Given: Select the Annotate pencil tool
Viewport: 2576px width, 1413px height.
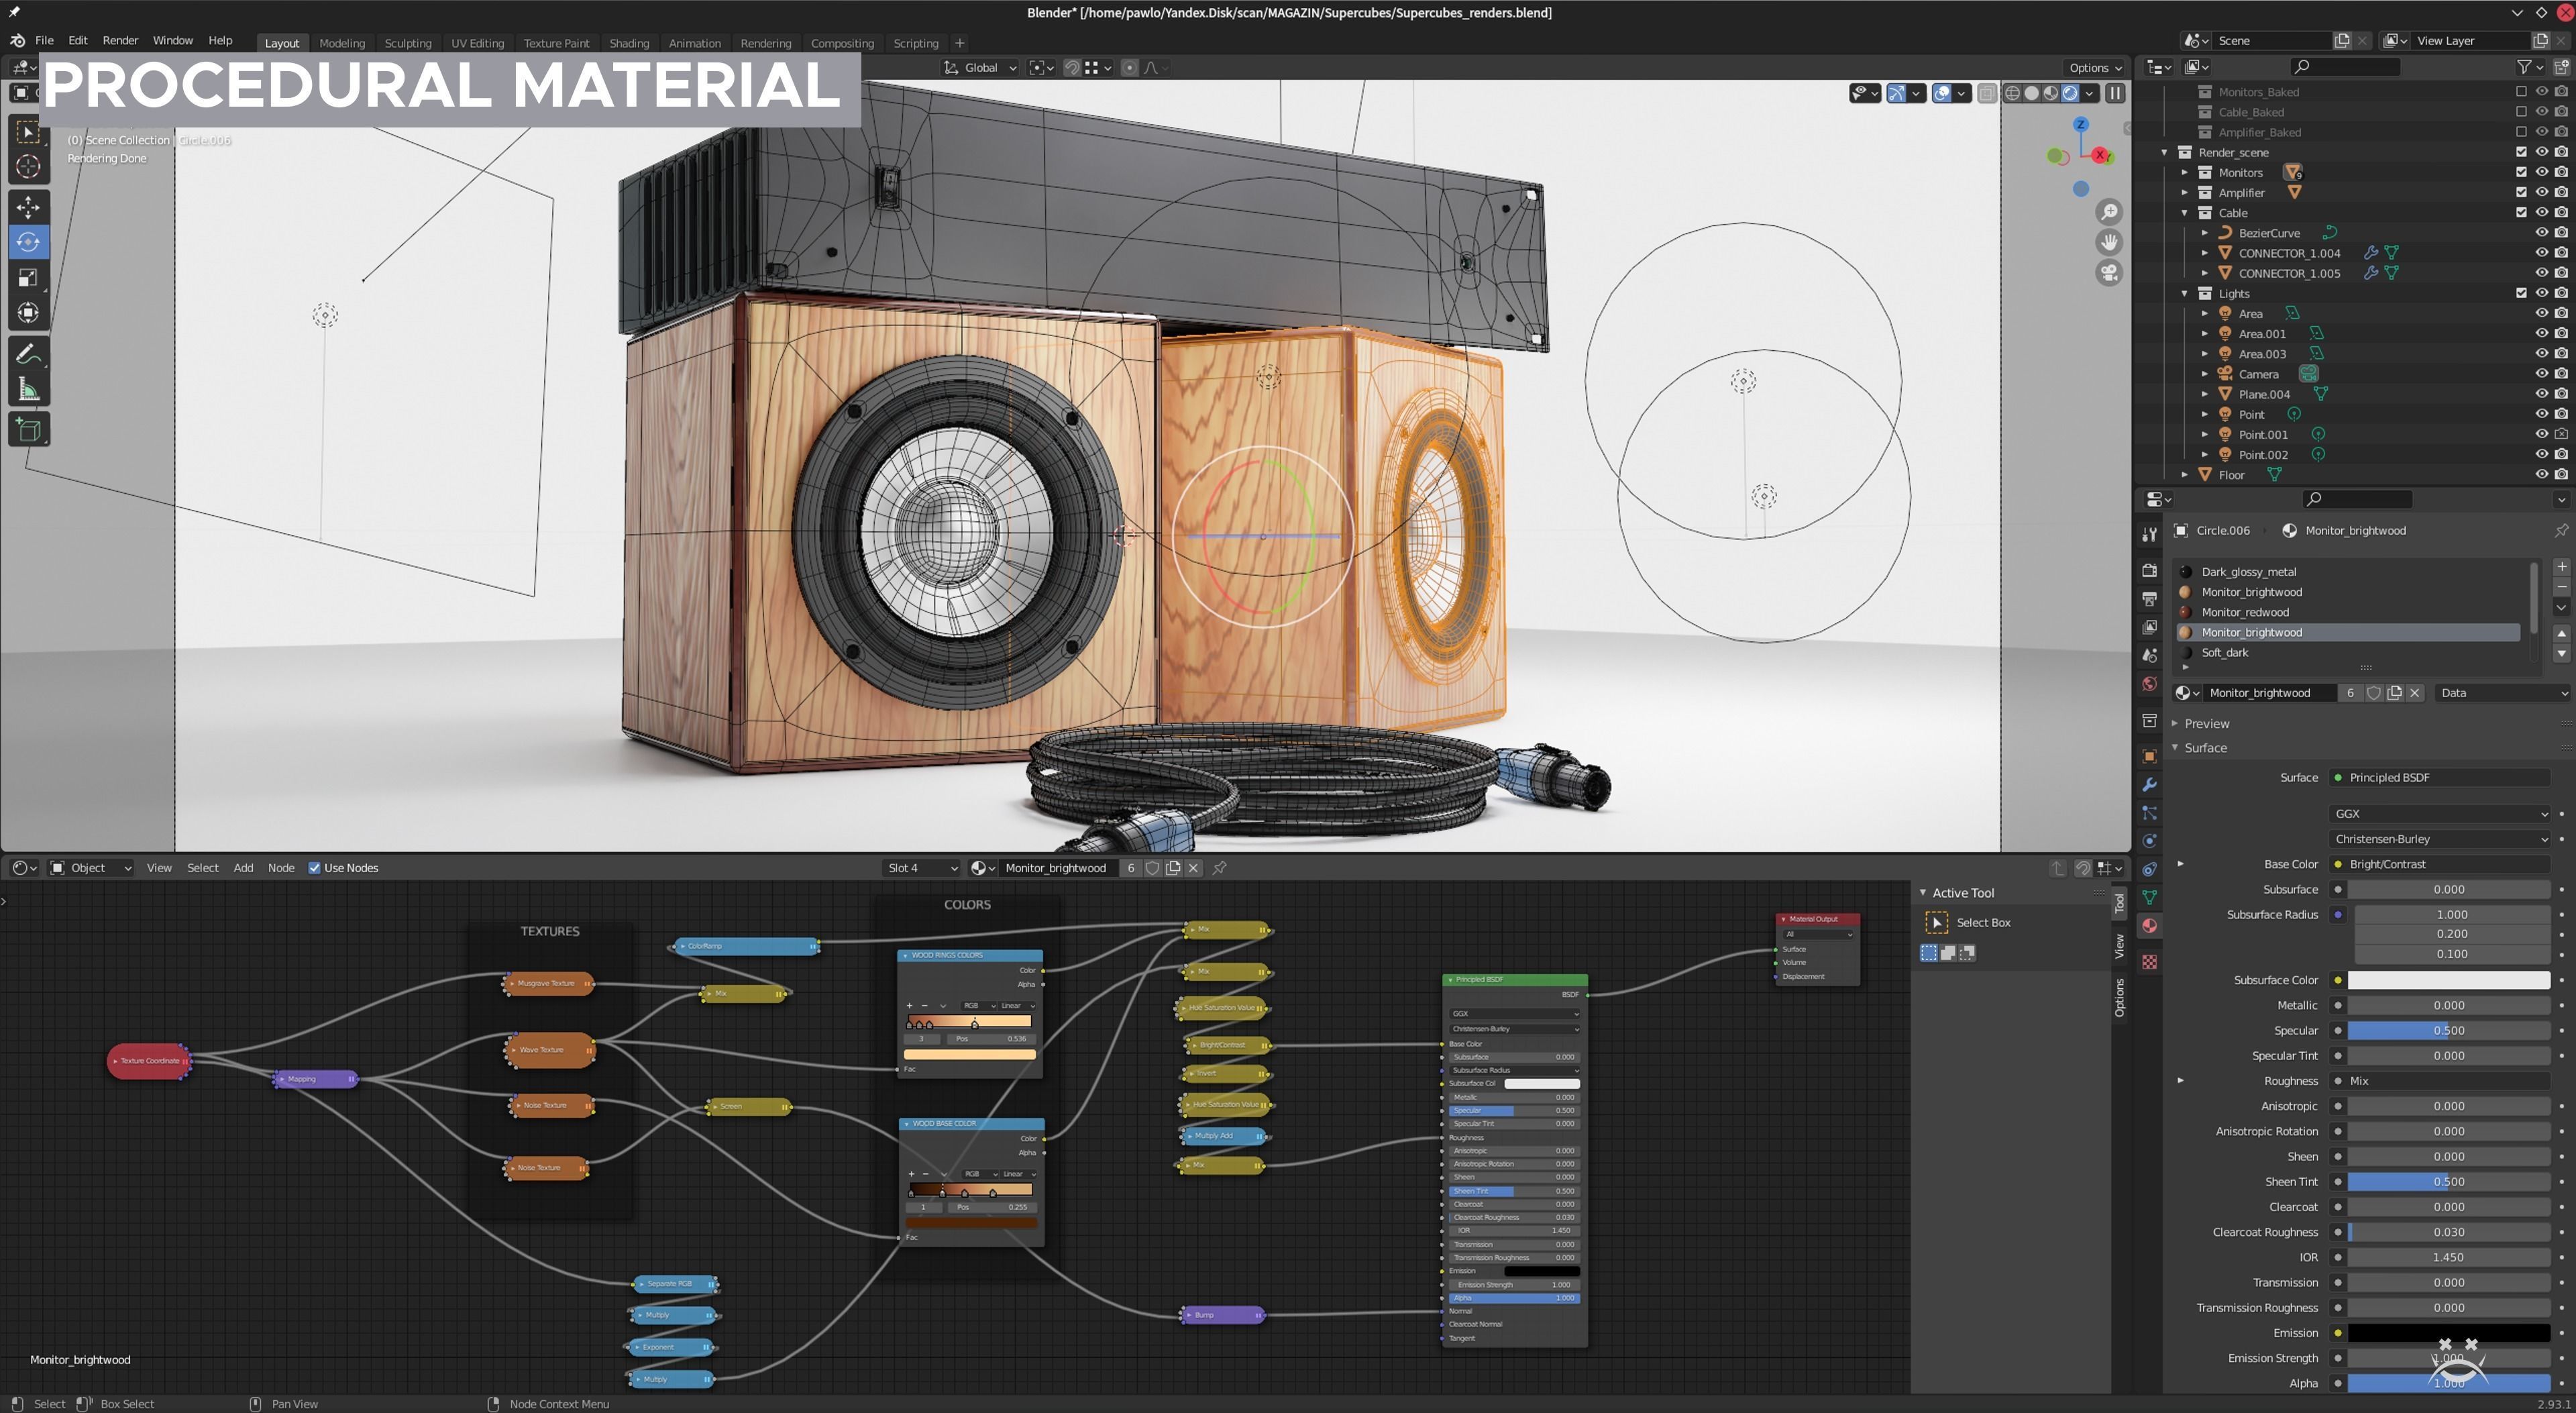Looking at the screenshot, I should [28, 354].
